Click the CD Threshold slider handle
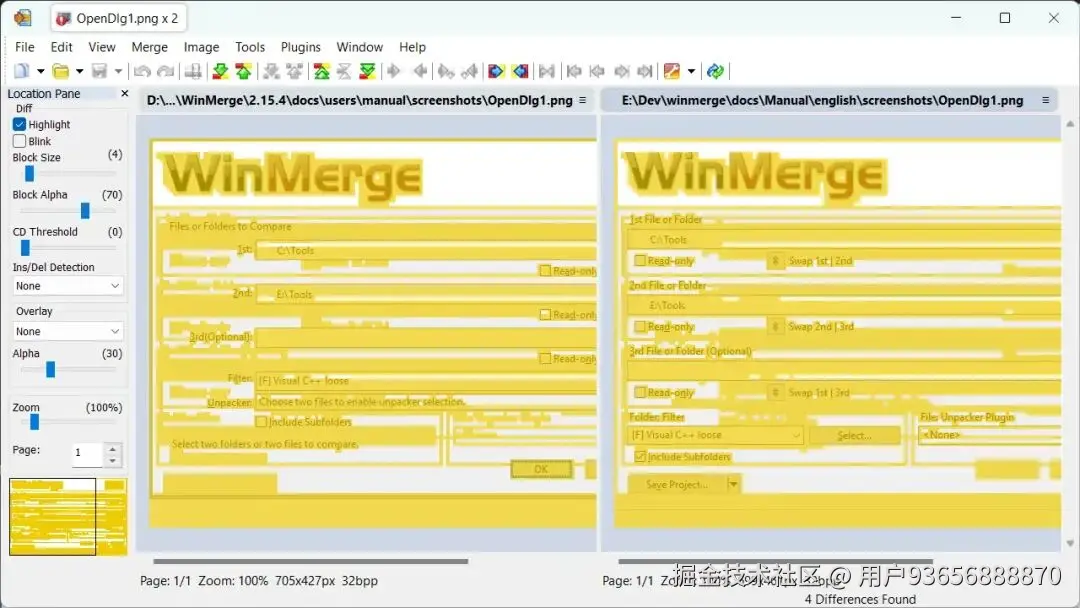 (25, 248)
